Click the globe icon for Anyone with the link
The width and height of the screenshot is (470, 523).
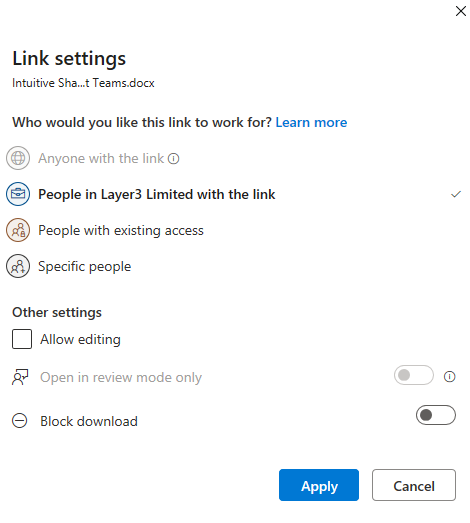18,158
